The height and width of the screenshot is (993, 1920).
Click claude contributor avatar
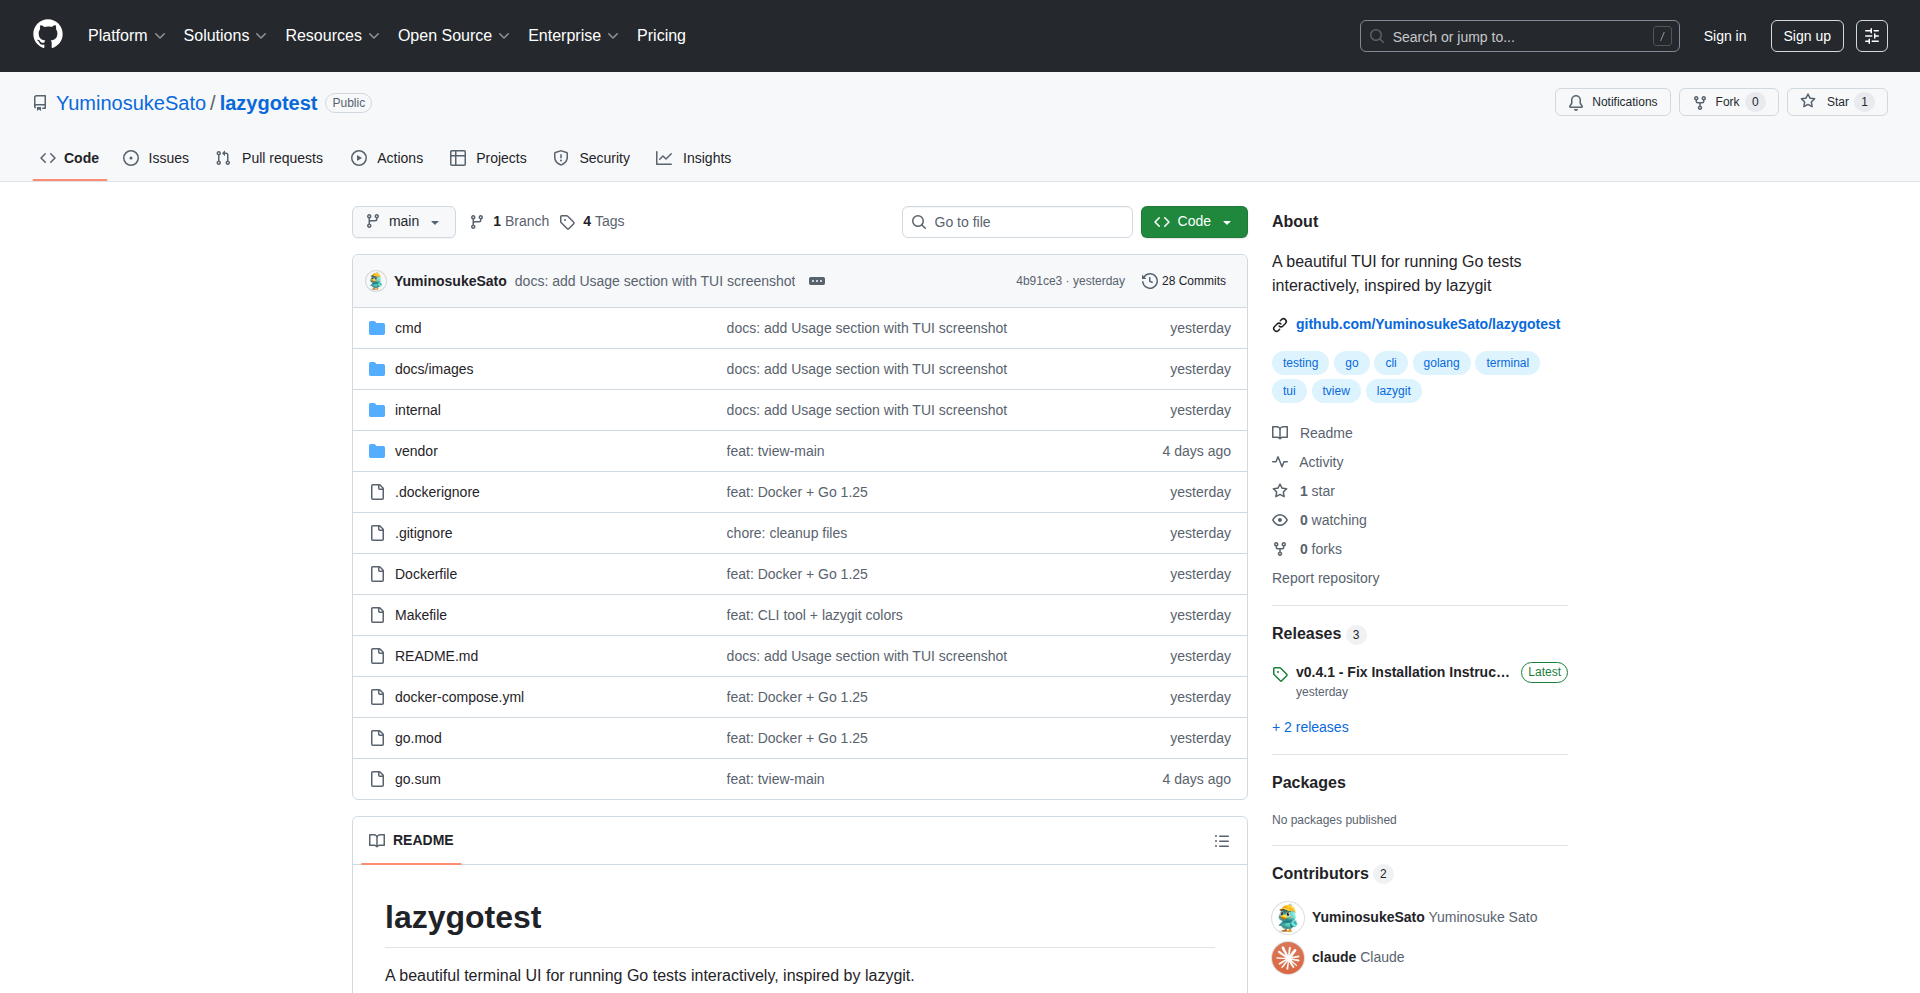pos(1288,957)
